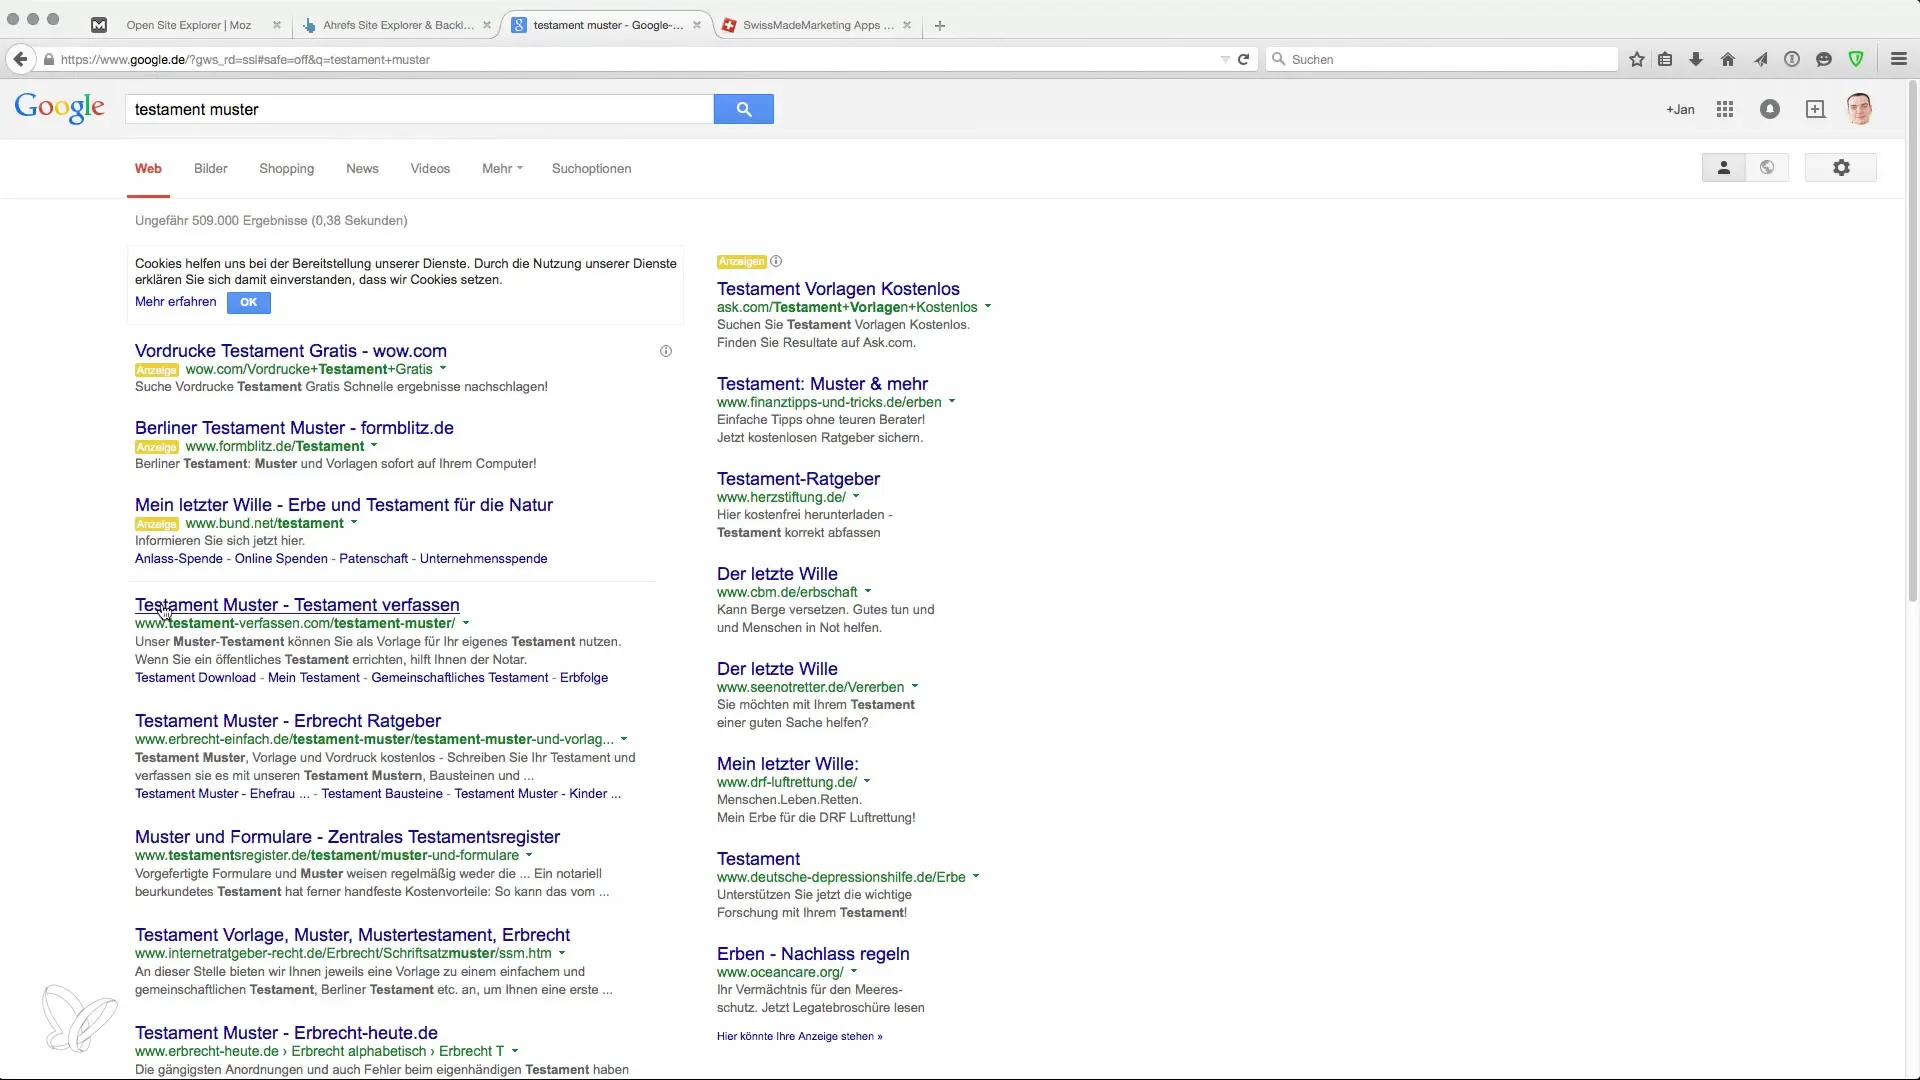Open Testament Muster - Testament verfassen result
The height and width of the screenshot is (1080, 1920).
(x=297, y=605)
